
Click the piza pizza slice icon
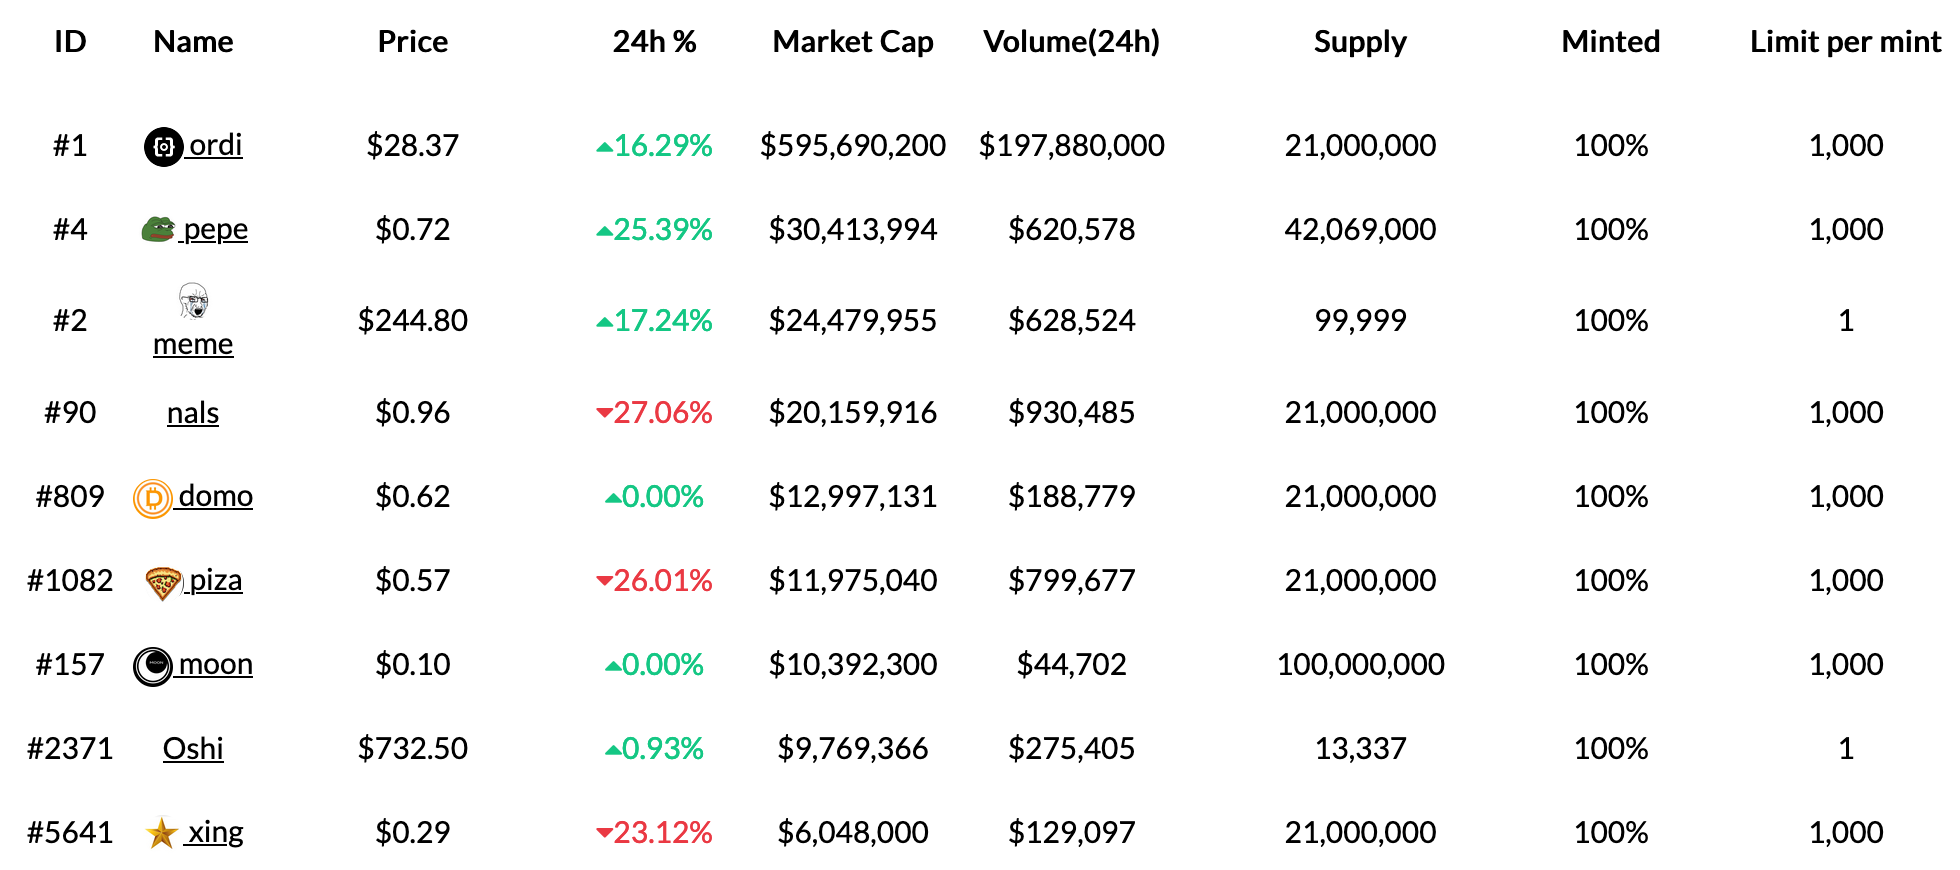coord(163,582)
